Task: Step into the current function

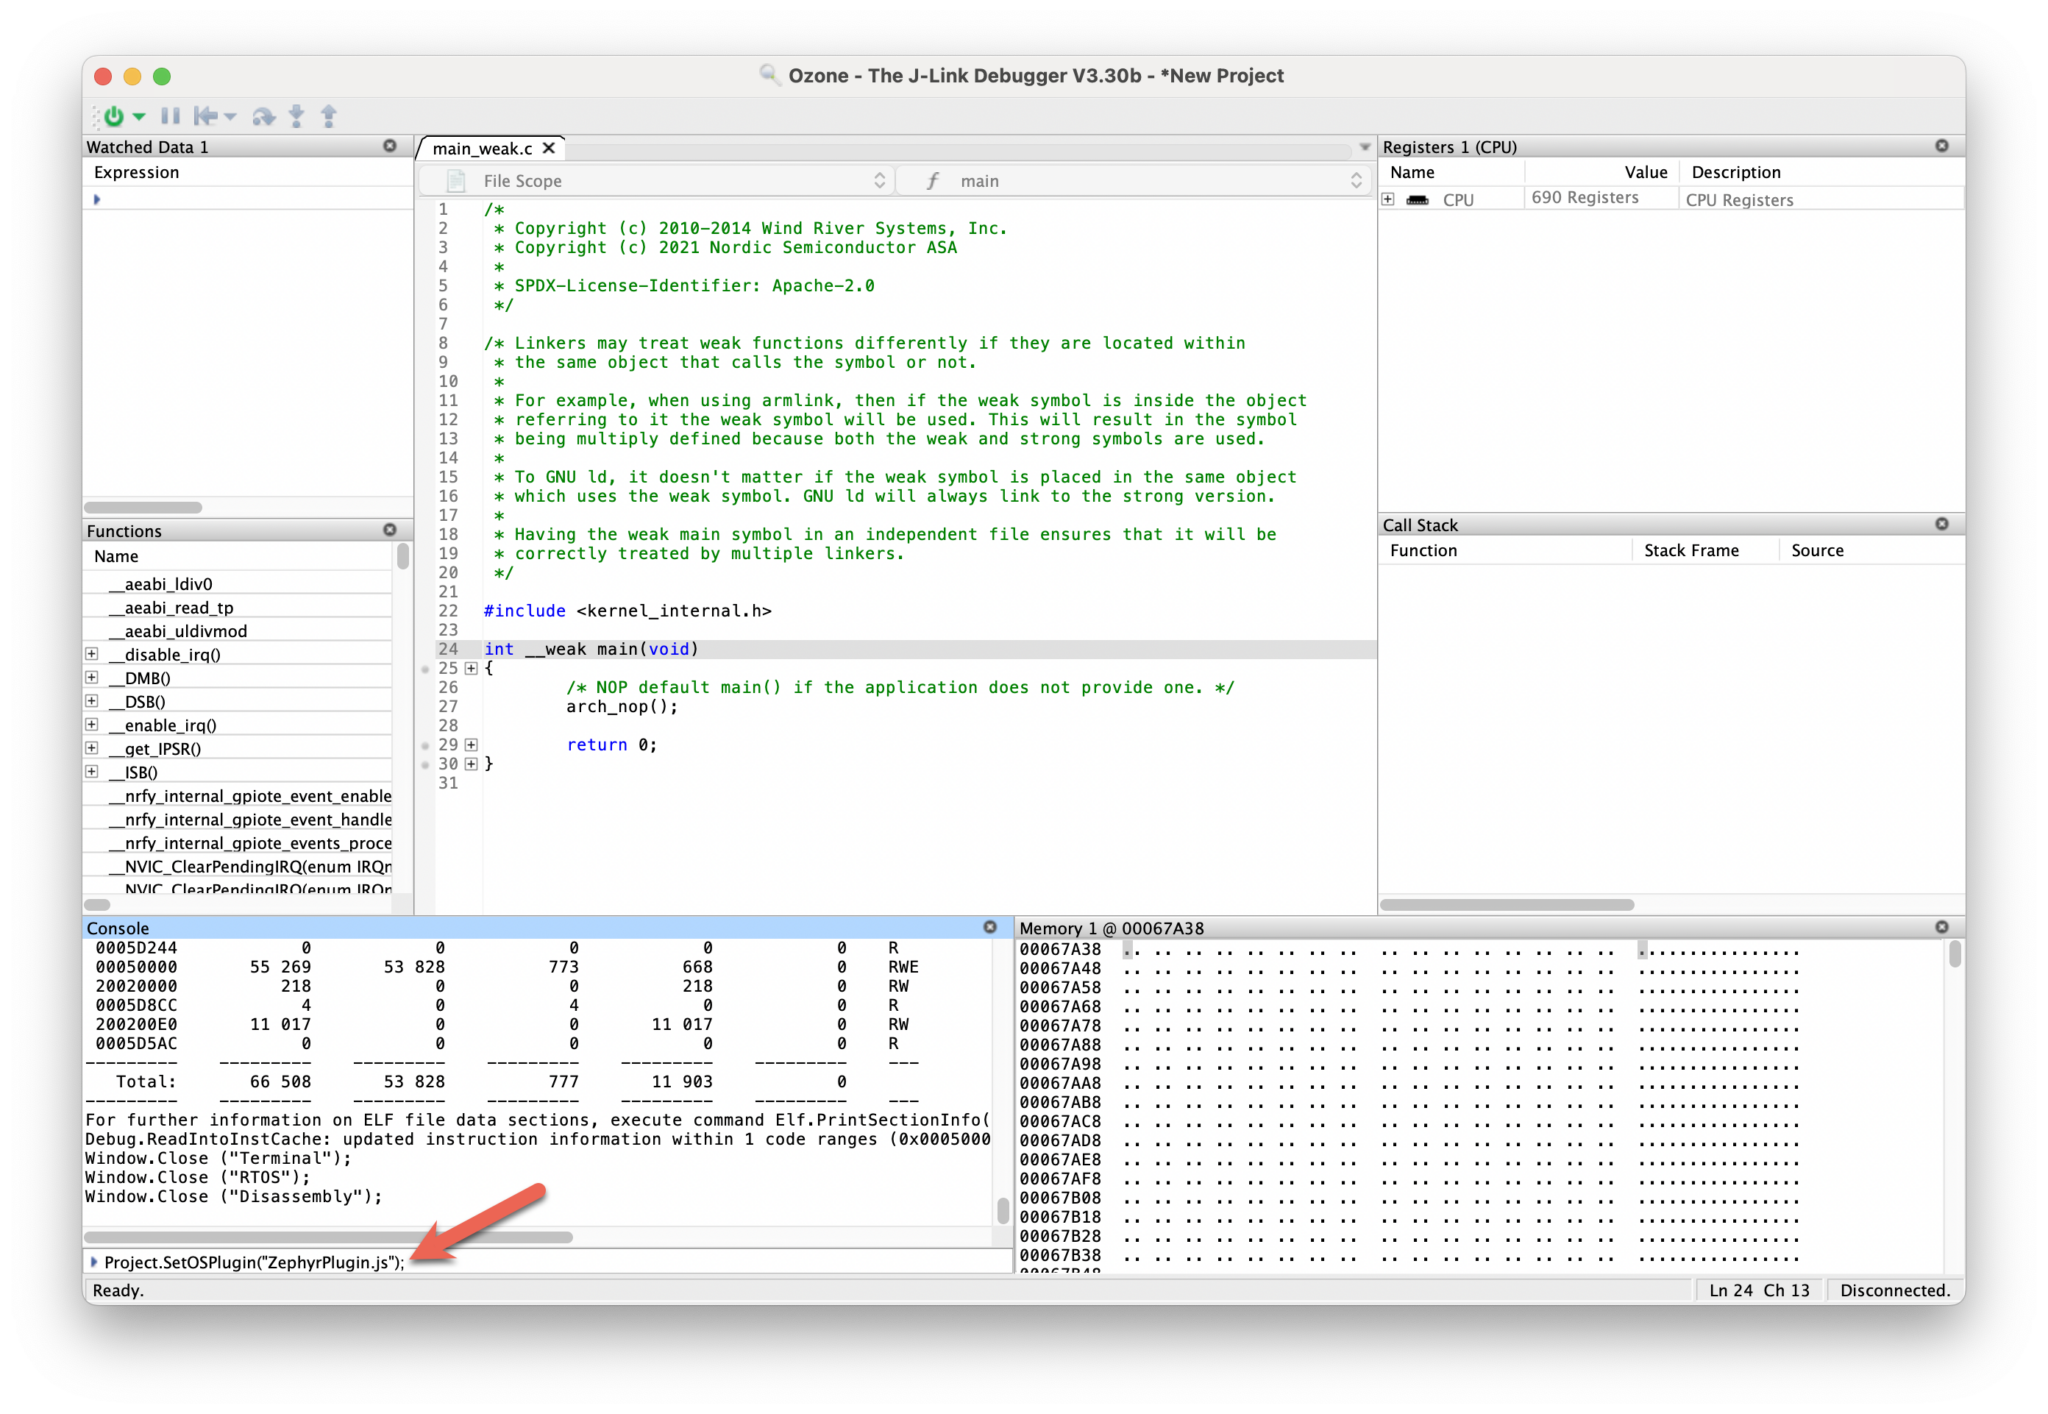Action: 297,116
